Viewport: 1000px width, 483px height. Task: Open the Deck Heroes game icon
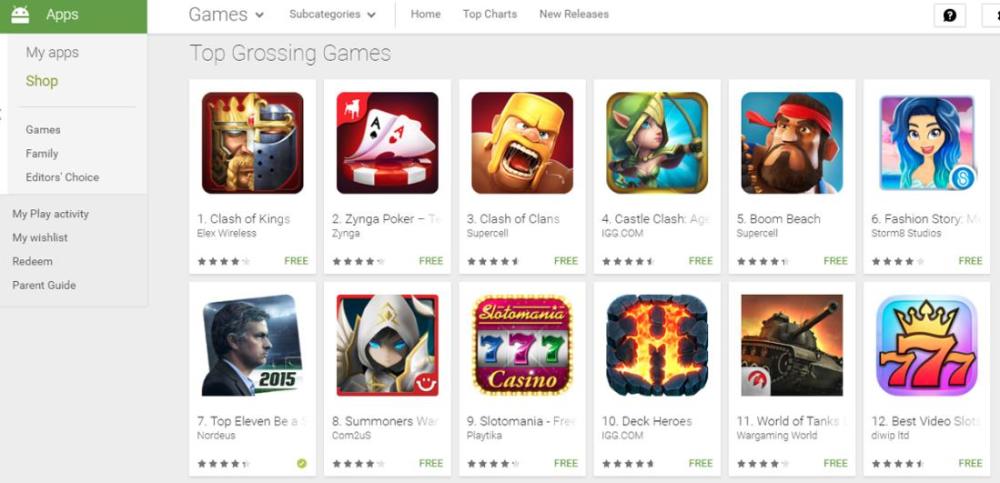coord(657,345)
